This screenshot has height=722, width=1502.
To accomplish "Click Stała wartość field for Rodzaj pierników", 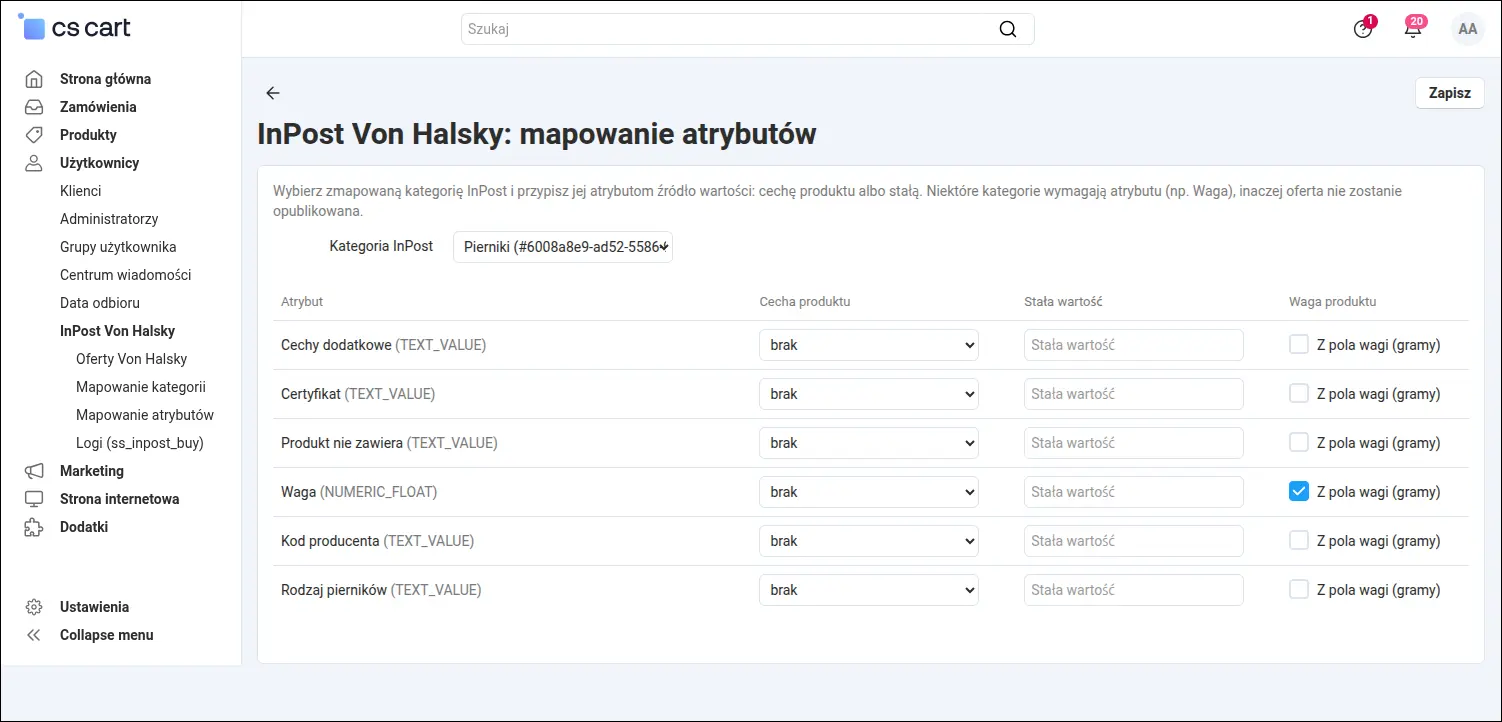I will coord(1134,590).
